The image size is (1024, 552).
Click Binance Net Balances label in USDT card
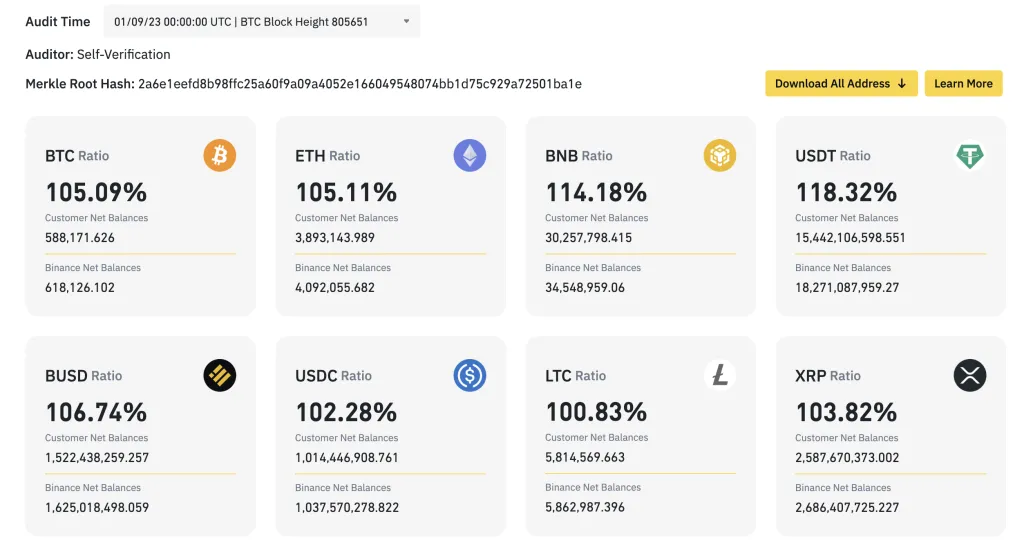[x=843, y=267]
